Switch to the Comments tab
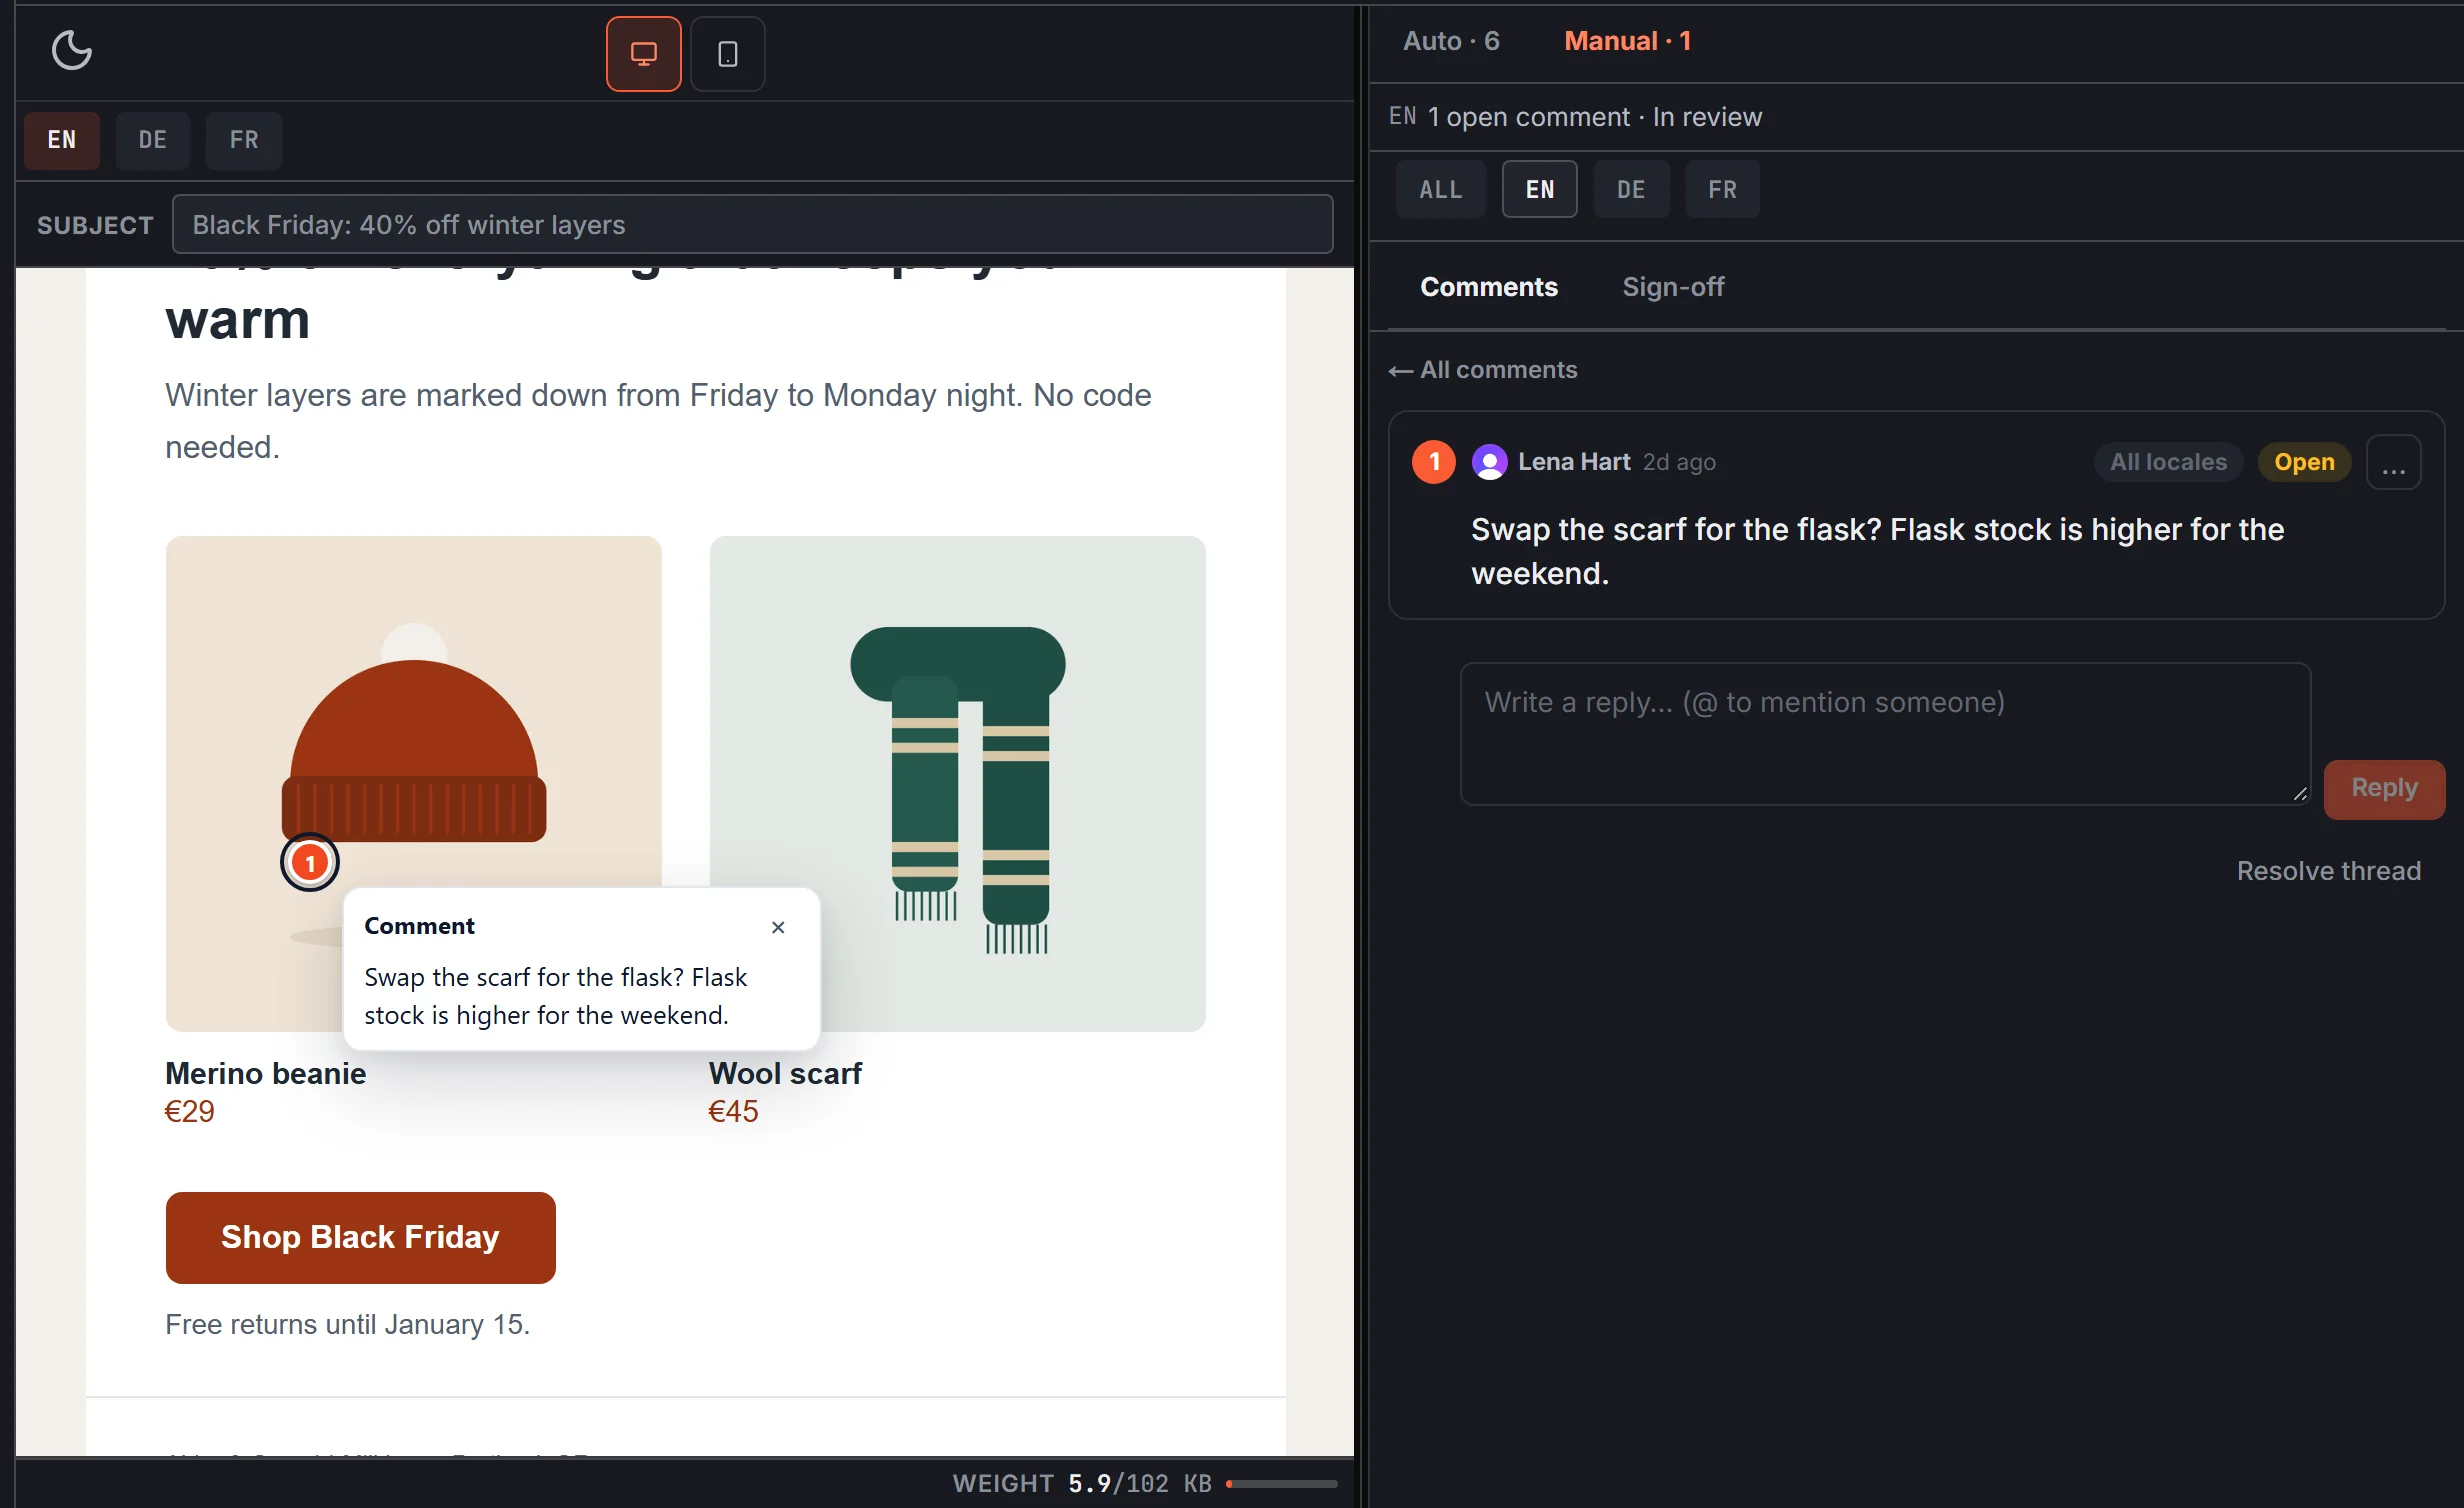Viewport: 2464px width, 1508px height. click(x=1489, y=287)
